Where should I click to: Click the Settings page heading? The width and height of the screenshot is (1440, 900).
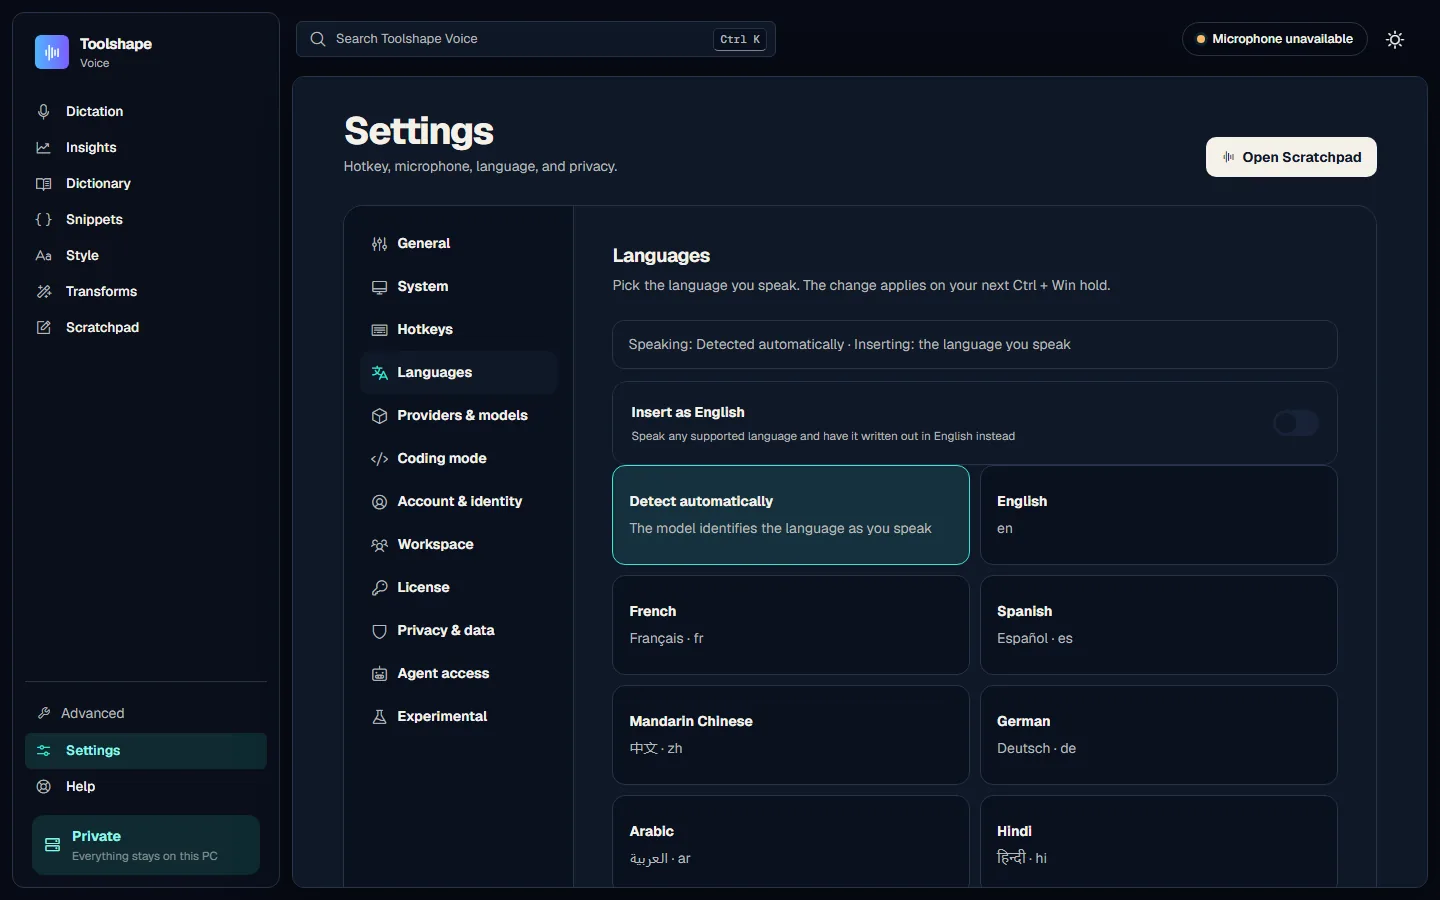coord(419,131)
